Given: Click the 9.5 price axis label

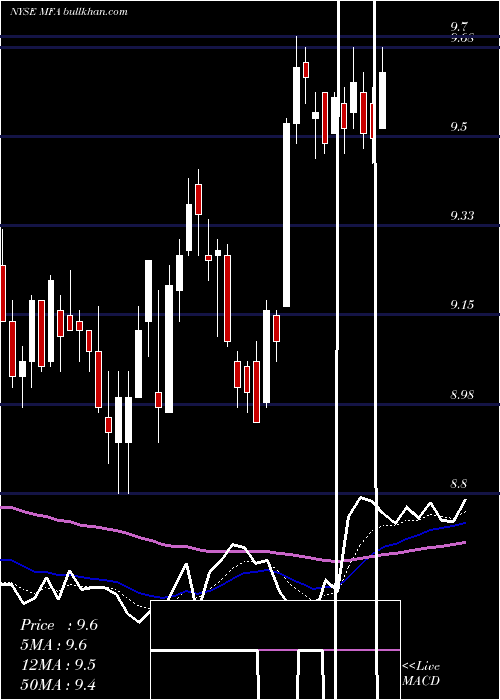Looking at the screenshot, I should [x=459, y=126].
